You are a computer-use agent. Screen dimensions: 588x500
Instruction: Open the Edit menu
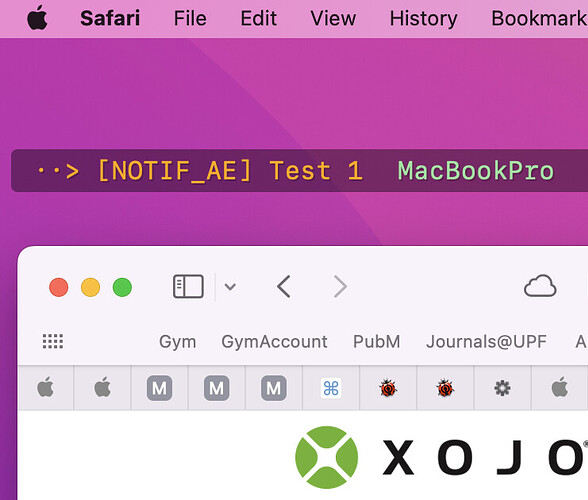click(x=258, y=18)
